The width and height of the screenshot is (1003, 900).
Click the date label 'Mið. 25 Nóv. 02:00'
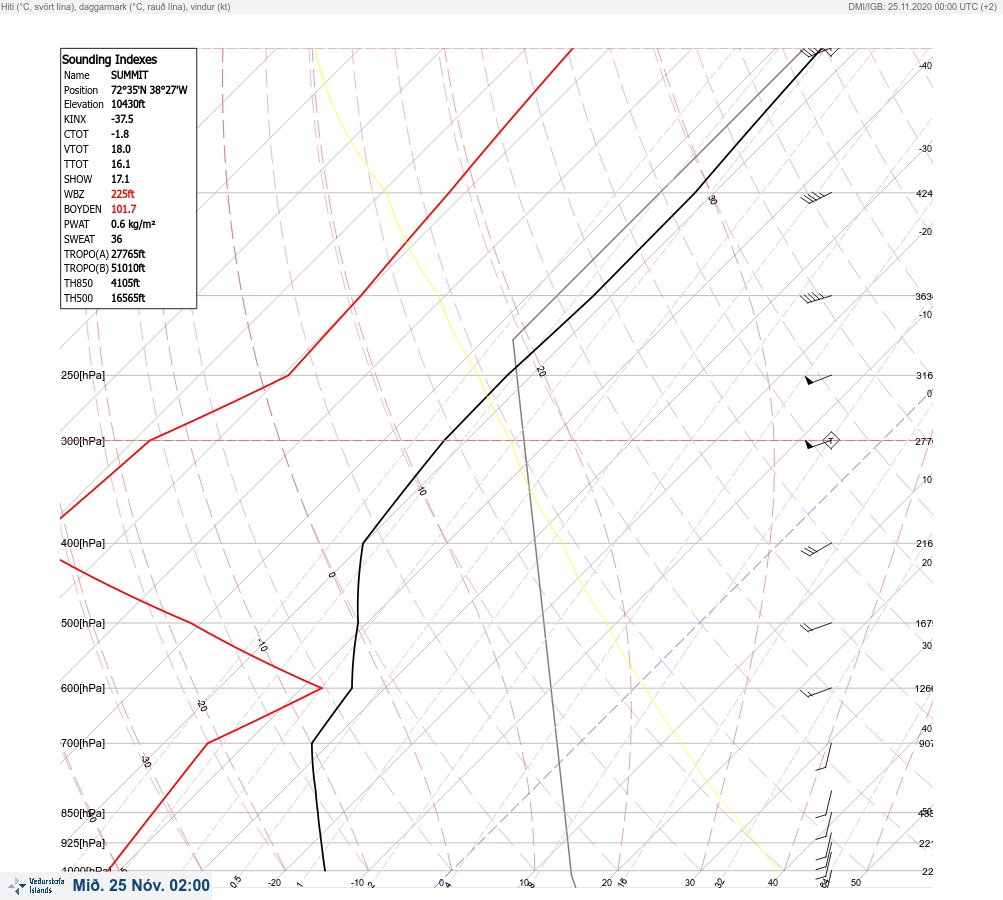click(141, 885)
